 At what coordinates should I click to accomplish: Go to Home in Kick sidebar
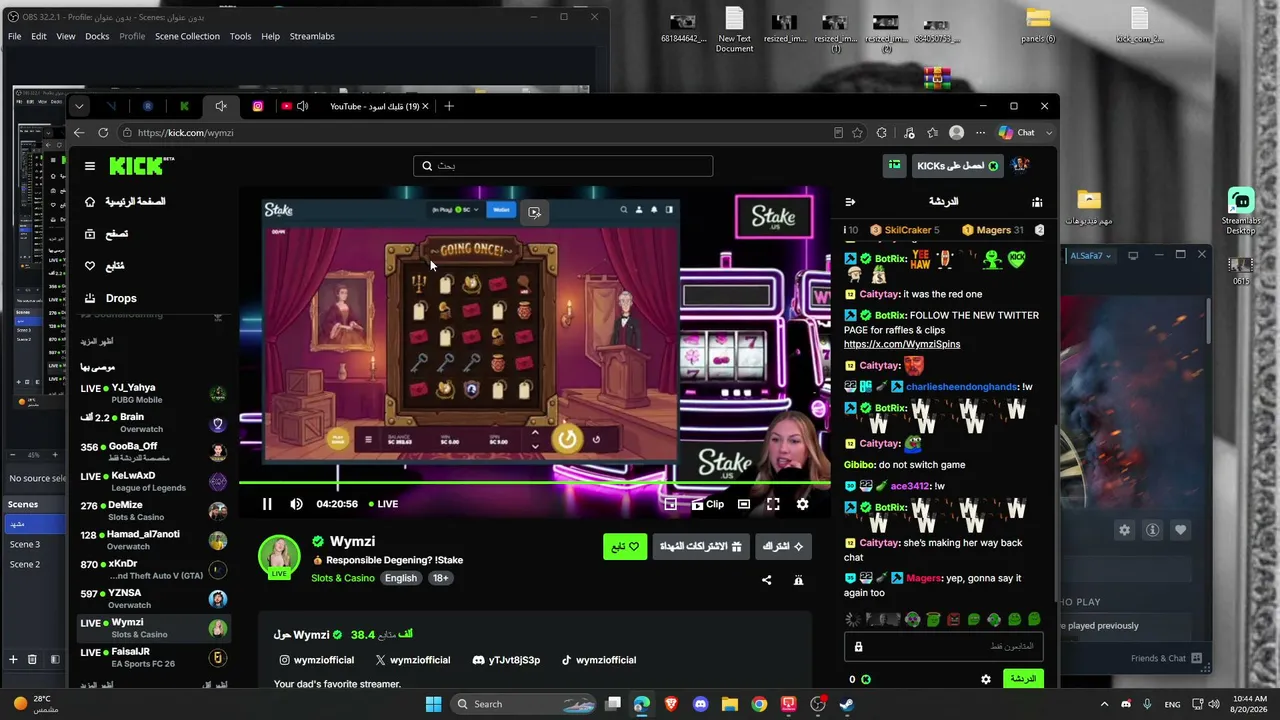tap(124, 202)
